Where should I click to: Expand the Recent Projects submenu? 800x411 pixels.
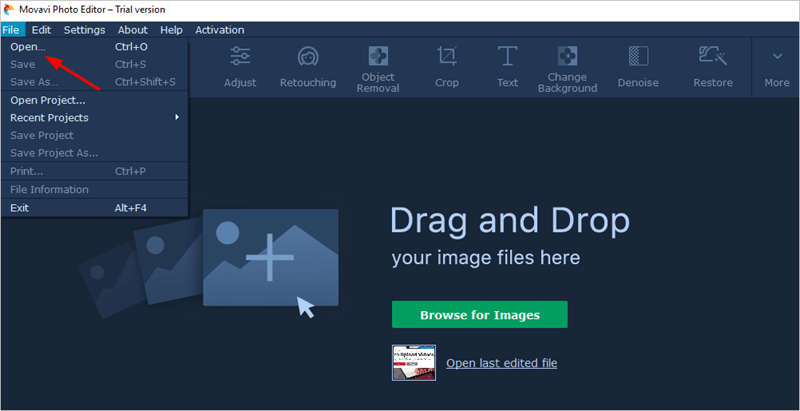click(x=94, y=118)
